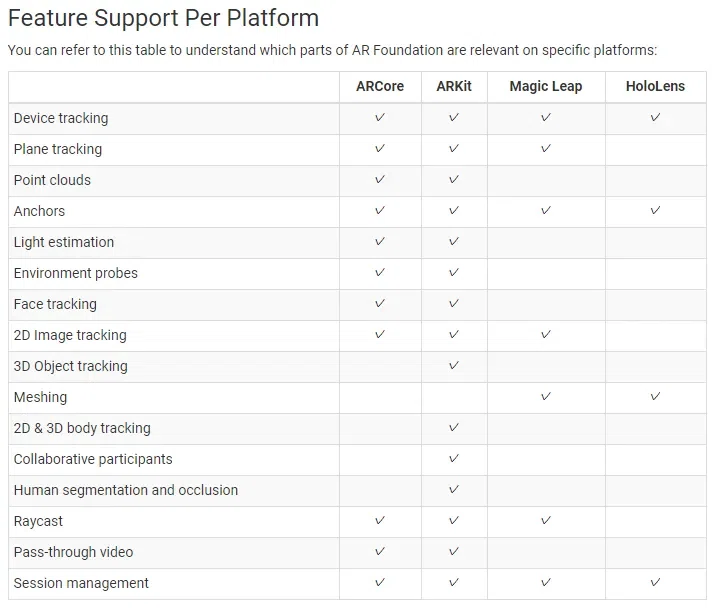The width and height of the screenshot is (715, 612).
Task: Click the ARCore checkmark for Device tracking
Action: pyautogui.click(x=380, y=118)
